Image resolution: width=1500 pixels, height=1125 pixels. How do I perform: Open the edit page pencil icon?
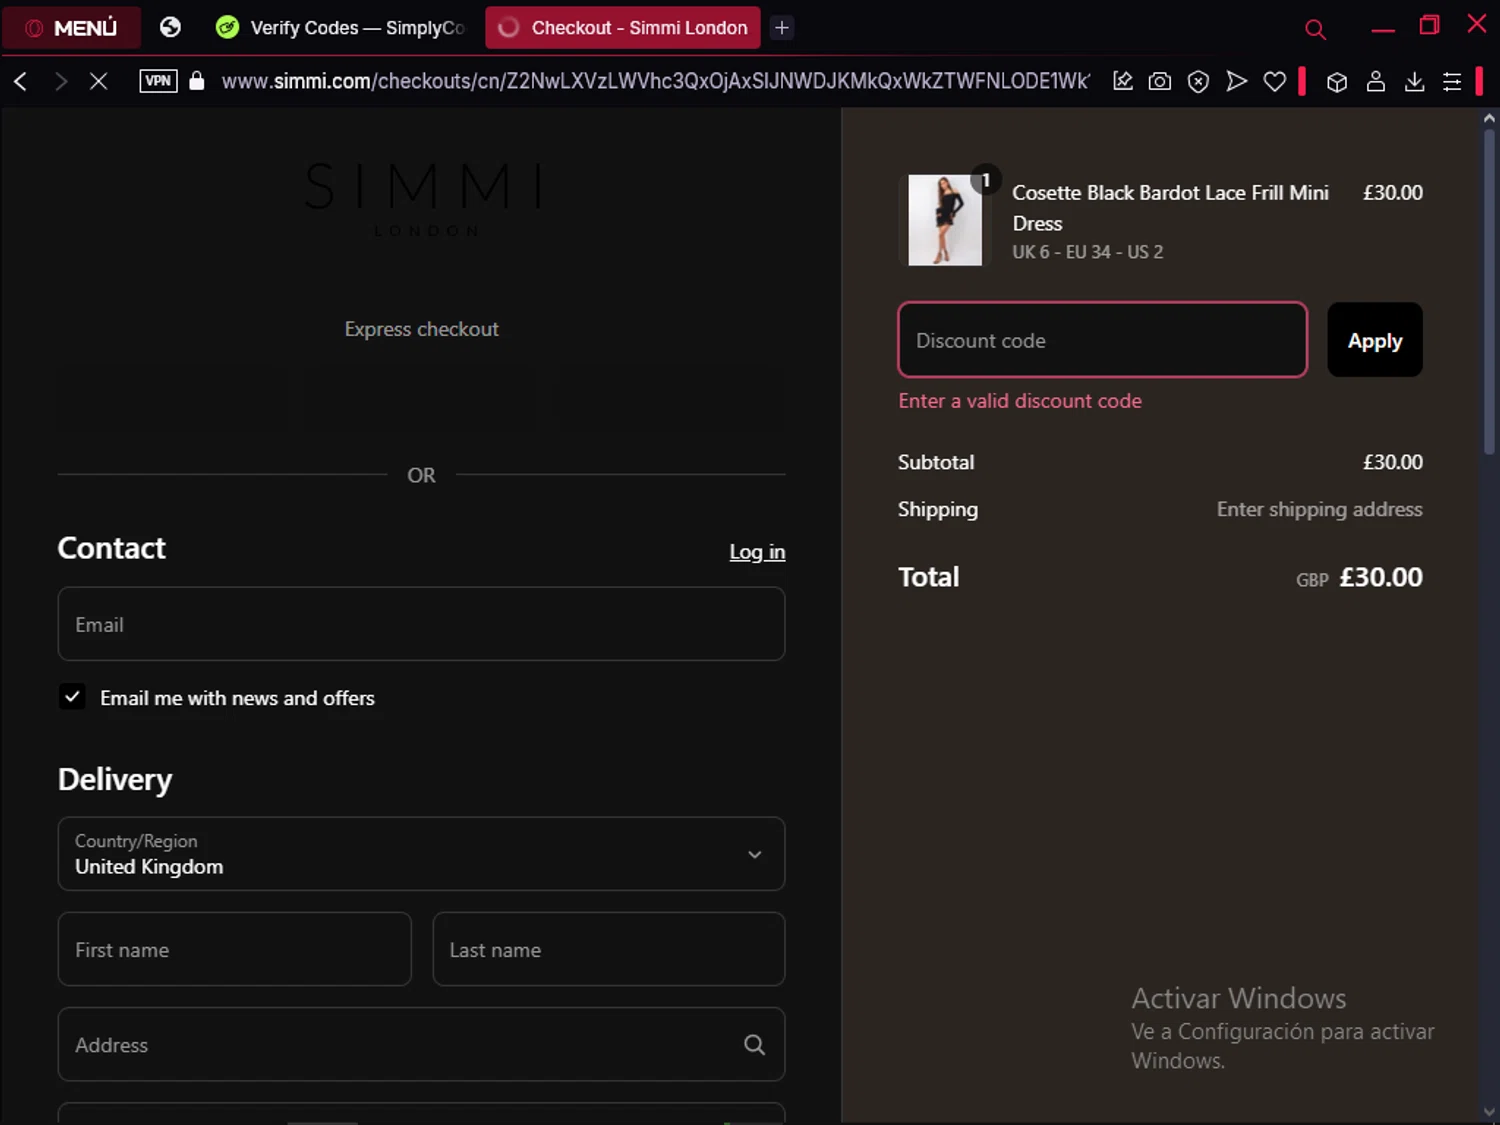(1123, 81)
